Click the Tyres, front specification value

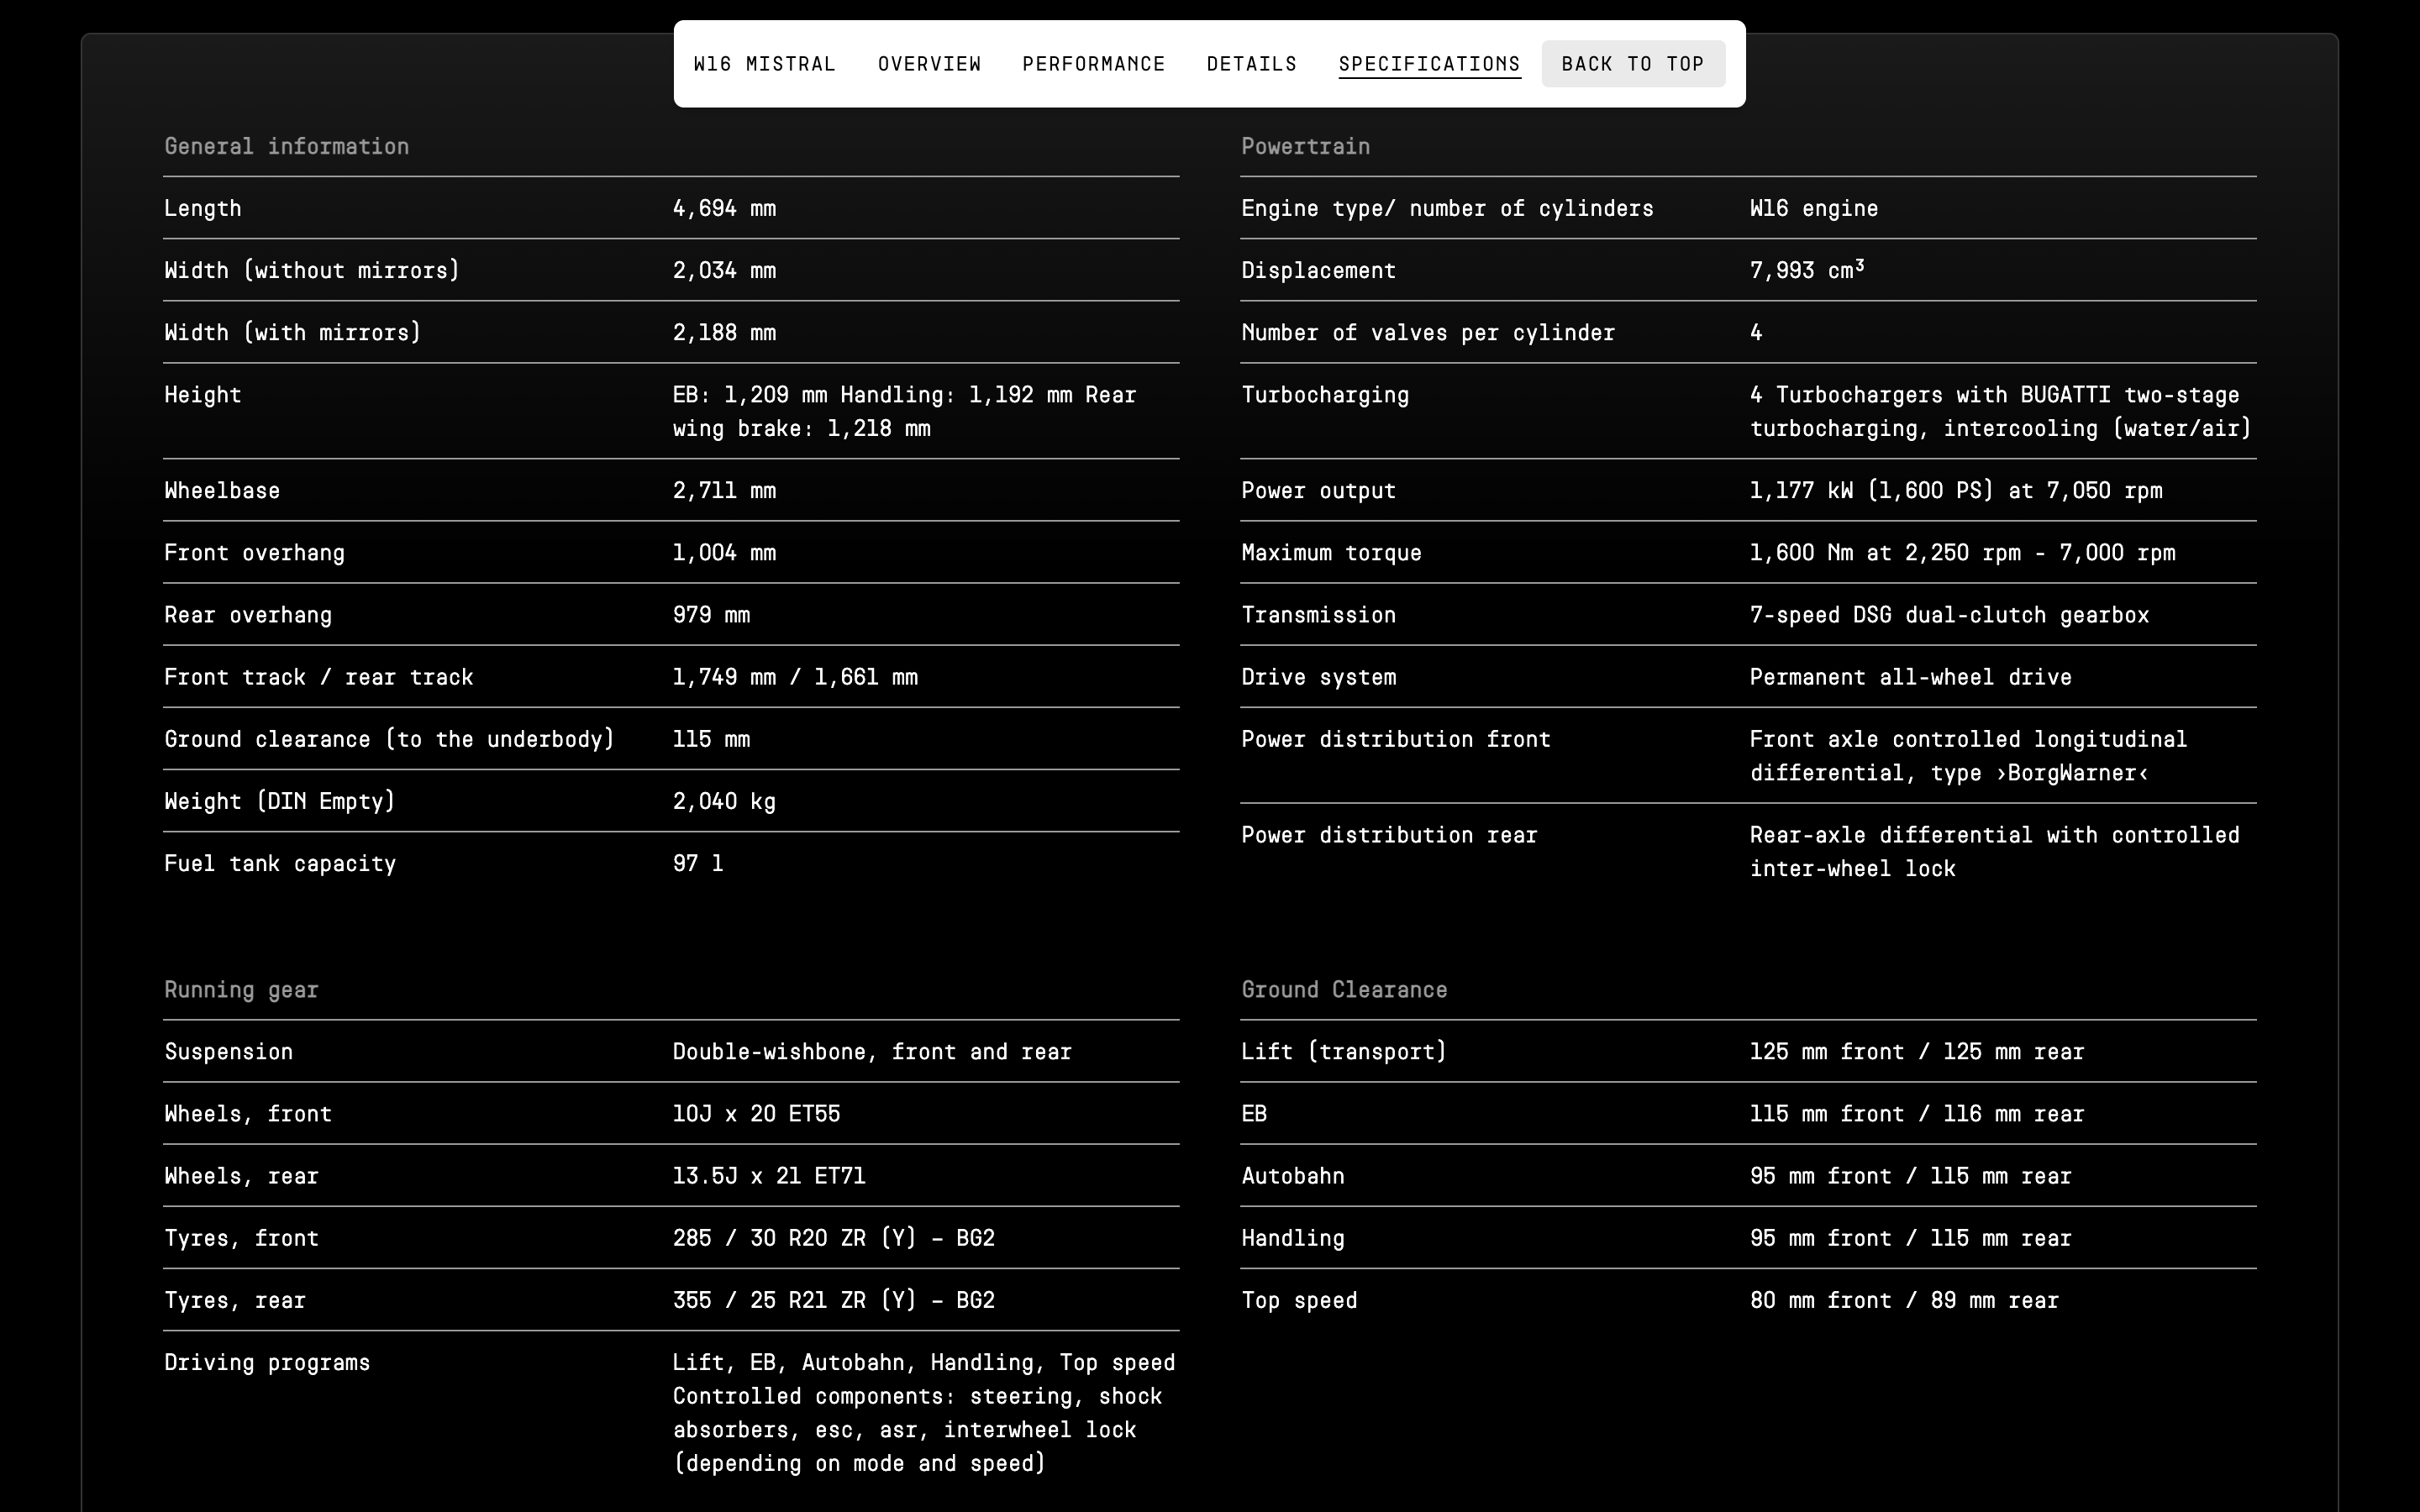tap(833, 1238)
